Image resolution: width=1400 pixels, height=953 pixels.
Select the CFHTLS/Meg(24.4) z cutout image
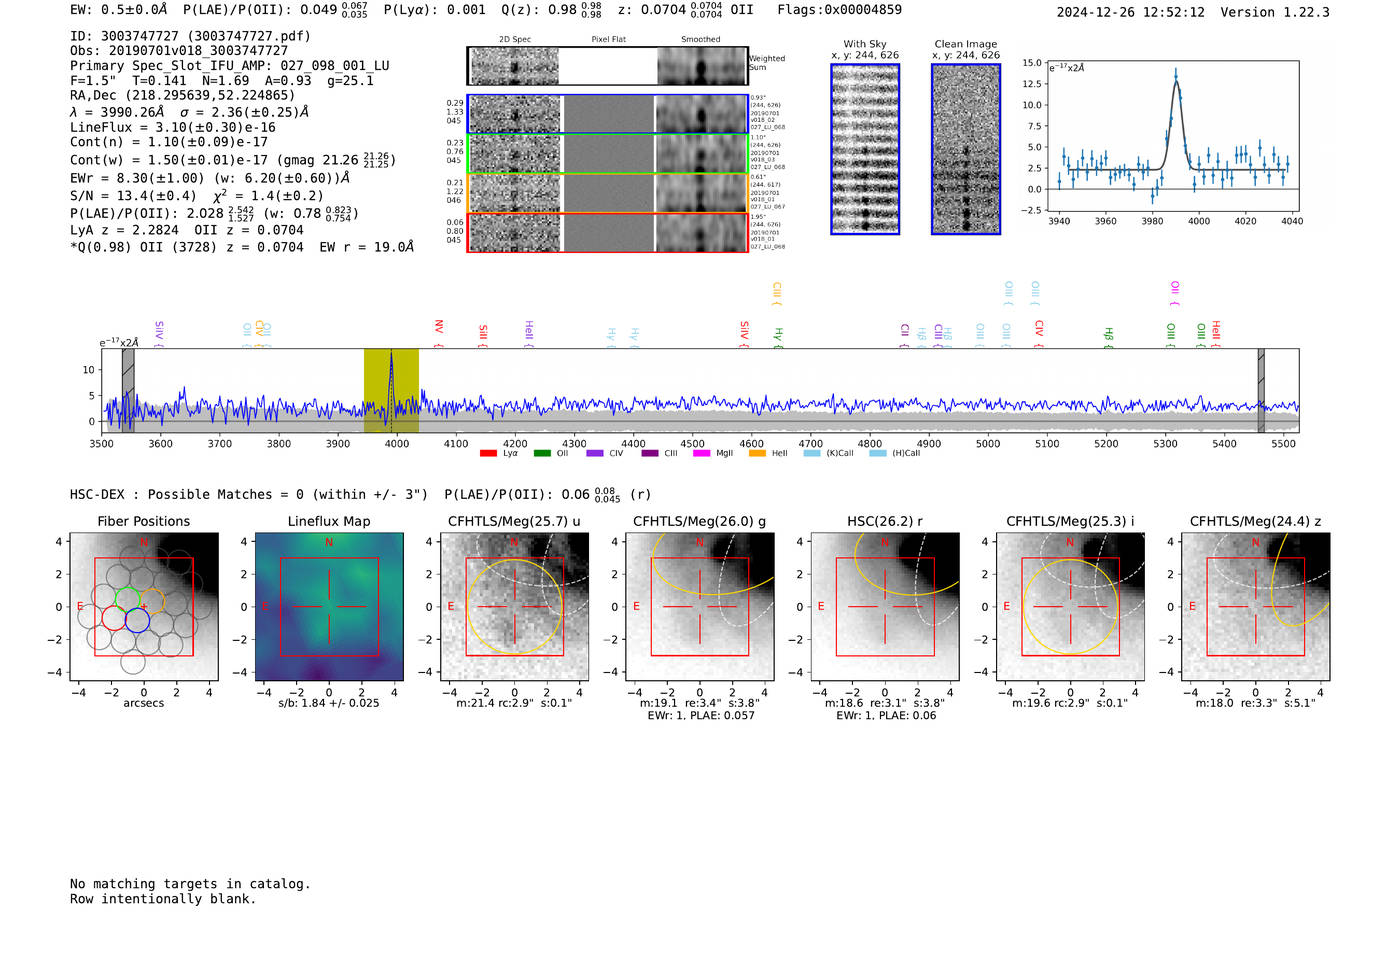tap(1255, 607)
